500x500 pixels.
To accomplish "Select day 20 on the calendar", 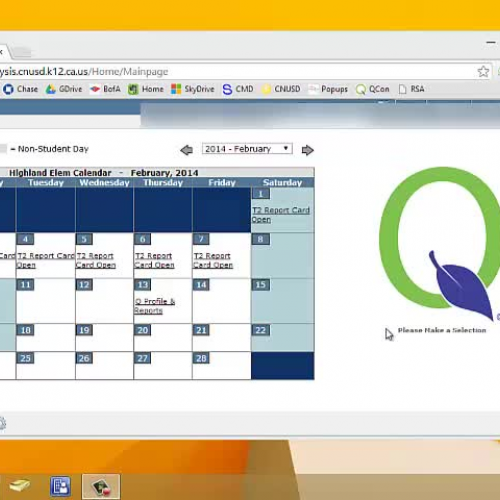I will tap(143, 330).
